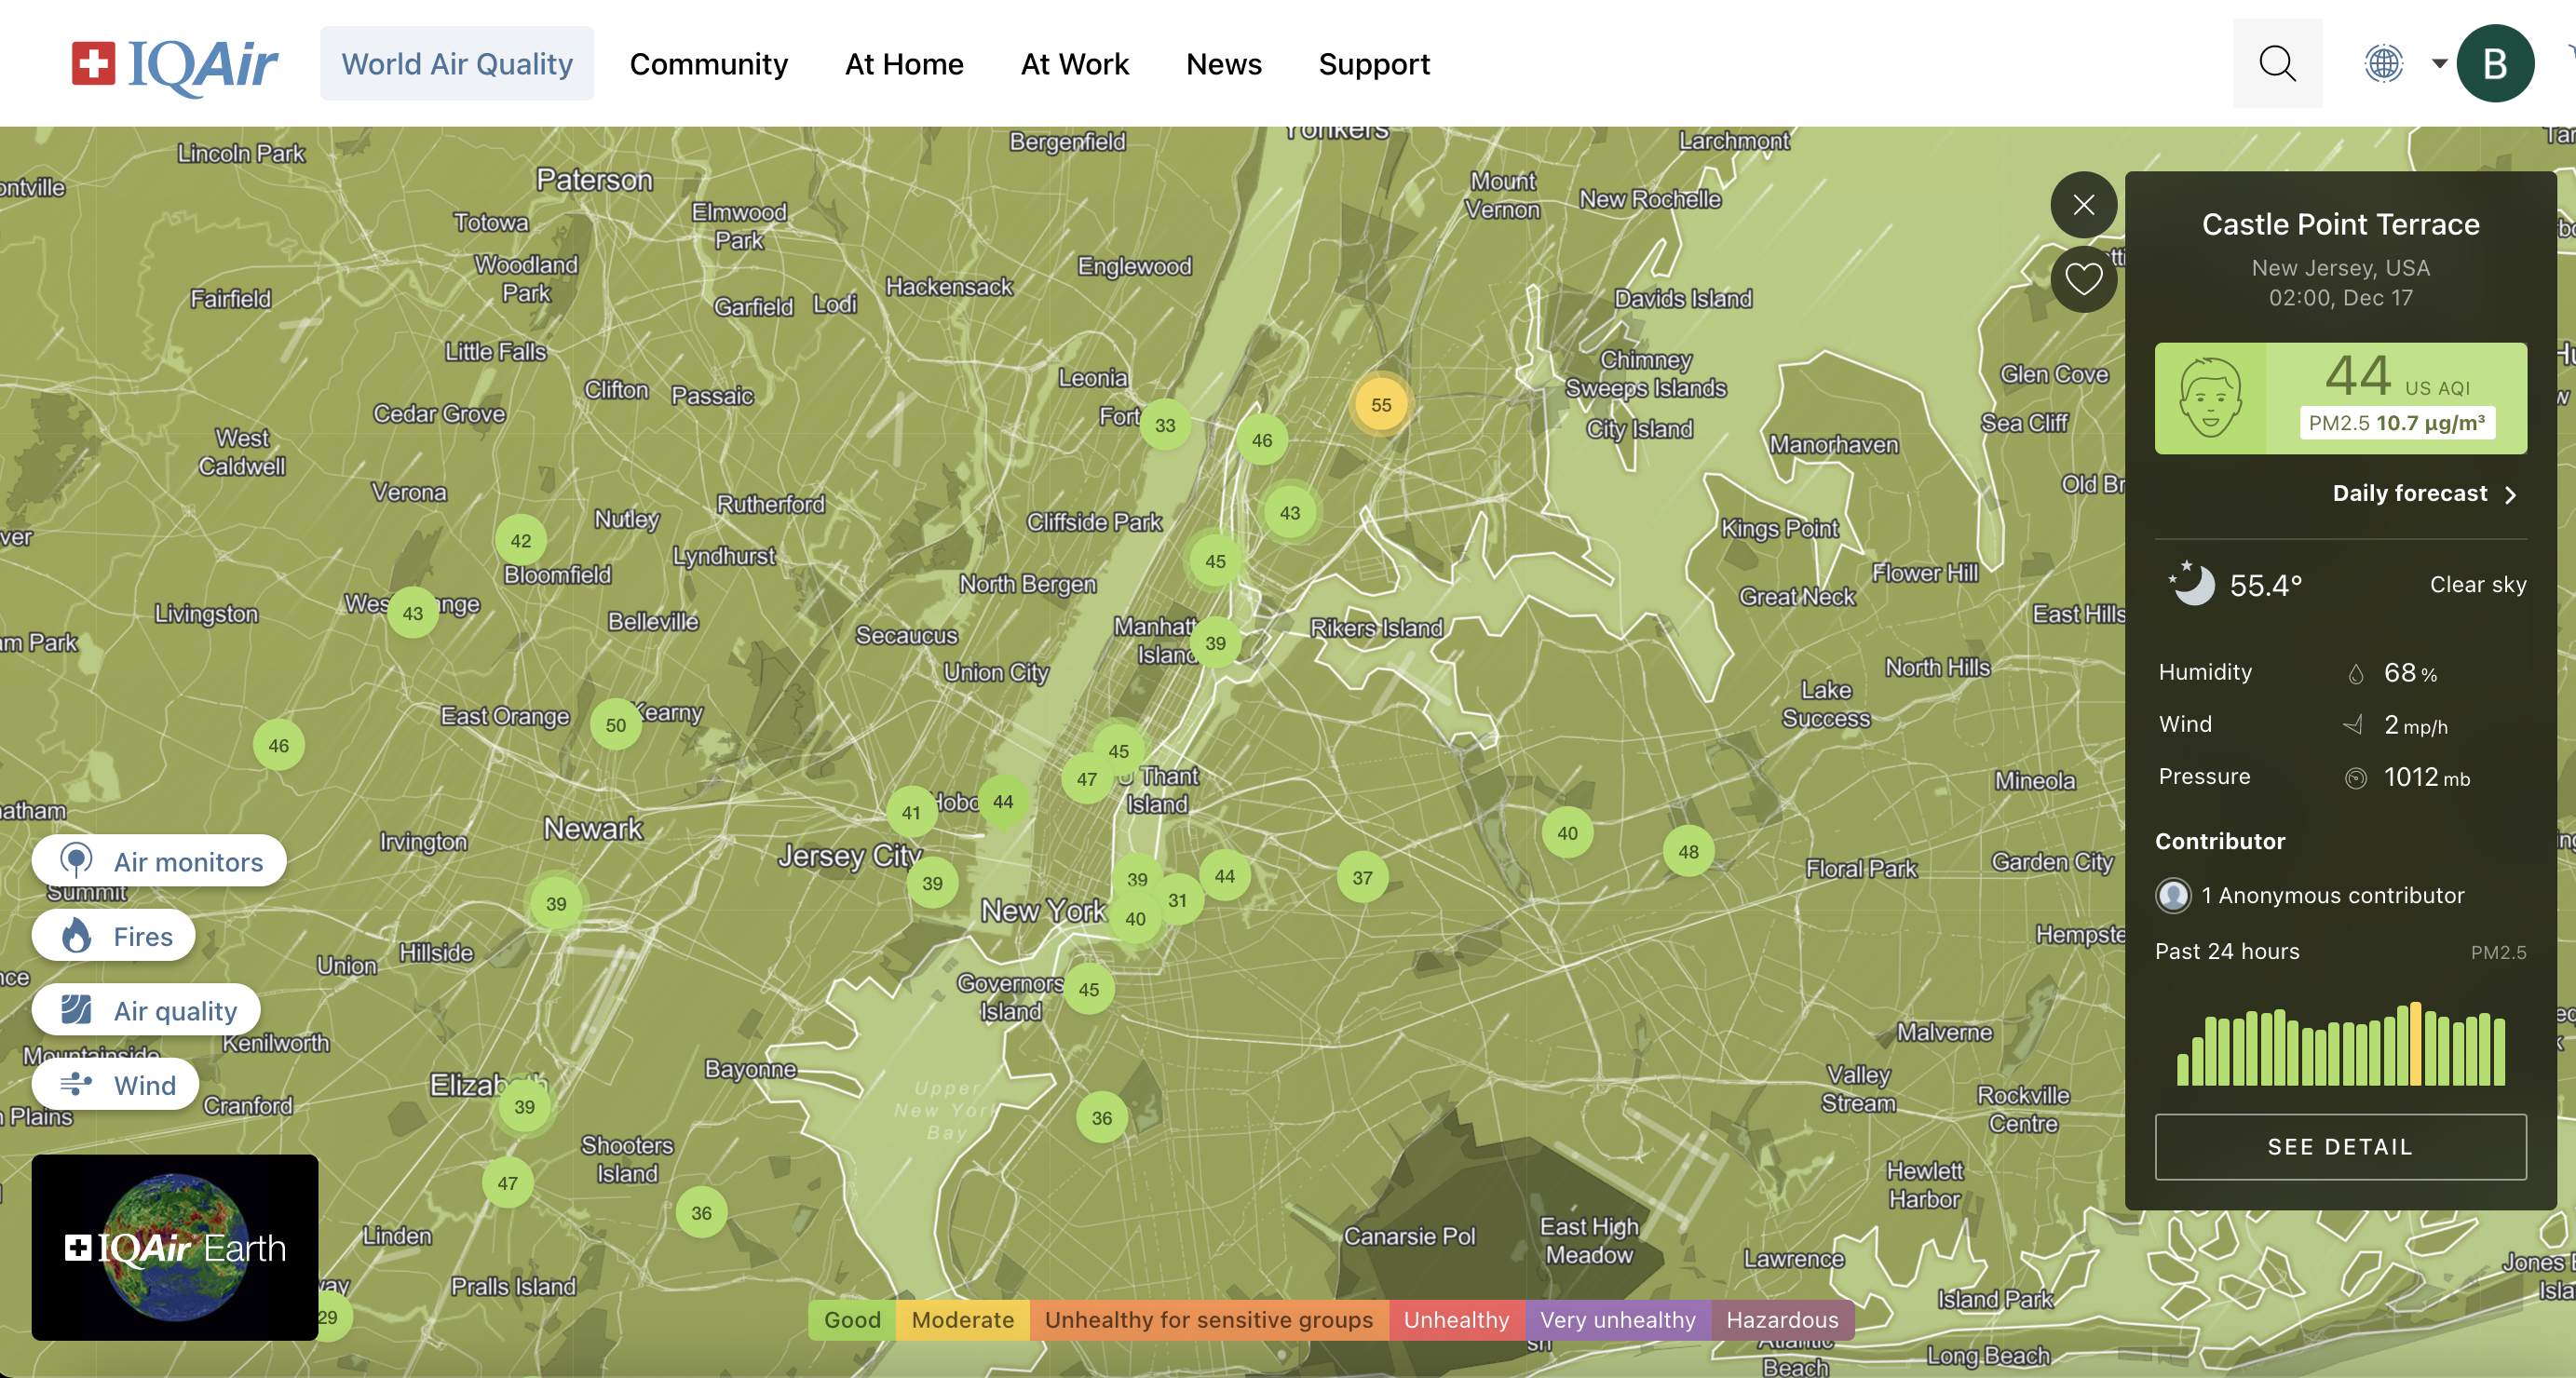2576x1378 pixels.
Task: Toggle the Air monitors layer
Action: click(x=159, y=861)
